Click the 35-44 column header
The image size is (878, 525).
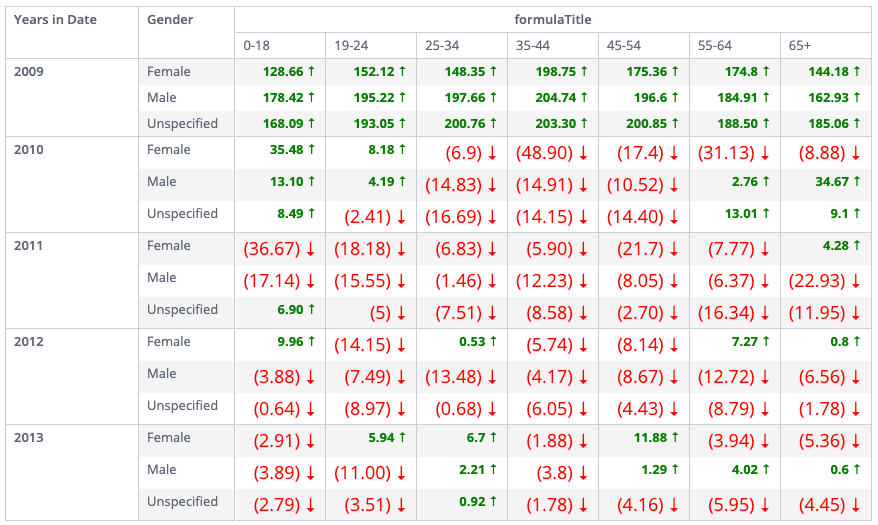(x=532, y=45)
